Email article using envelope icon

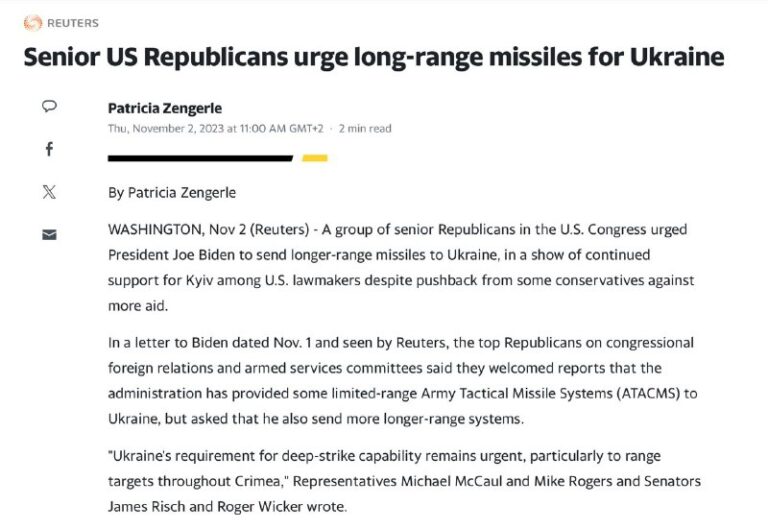pos(49,235)
